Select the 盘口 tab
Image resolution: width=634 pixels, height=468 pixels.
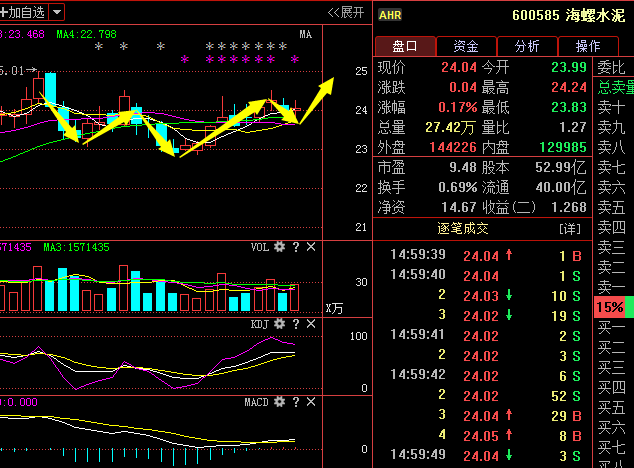(405, 46)
